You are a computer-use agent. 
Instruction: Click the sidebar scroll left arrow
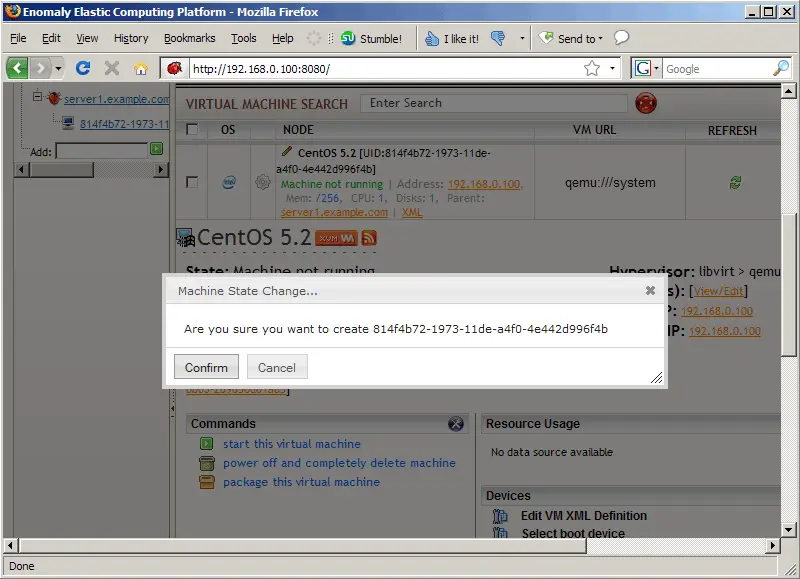pyautogui.click(x=21, y=169)
